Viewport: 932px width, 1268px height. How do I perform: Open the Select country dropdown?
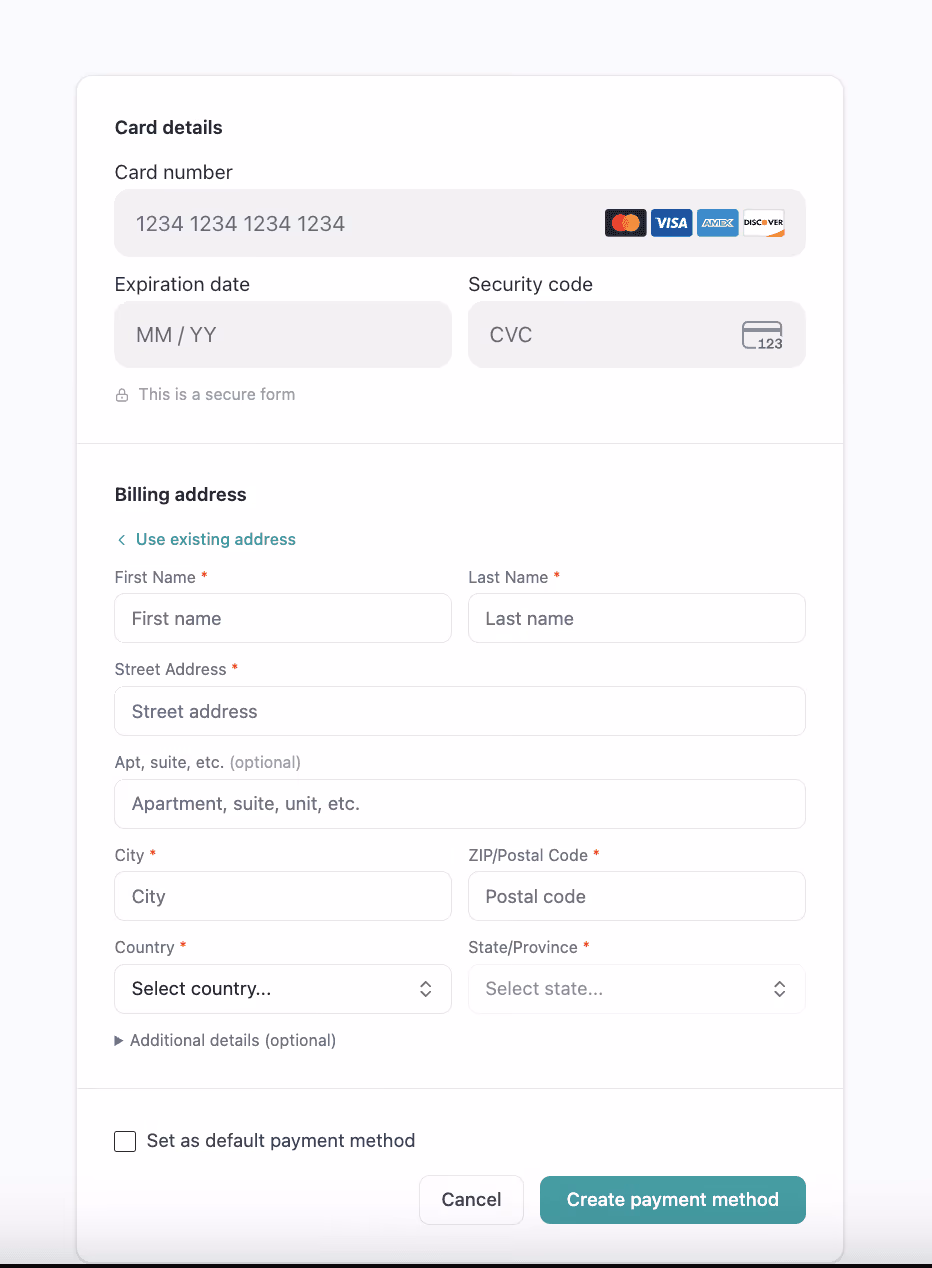point(283,989)
